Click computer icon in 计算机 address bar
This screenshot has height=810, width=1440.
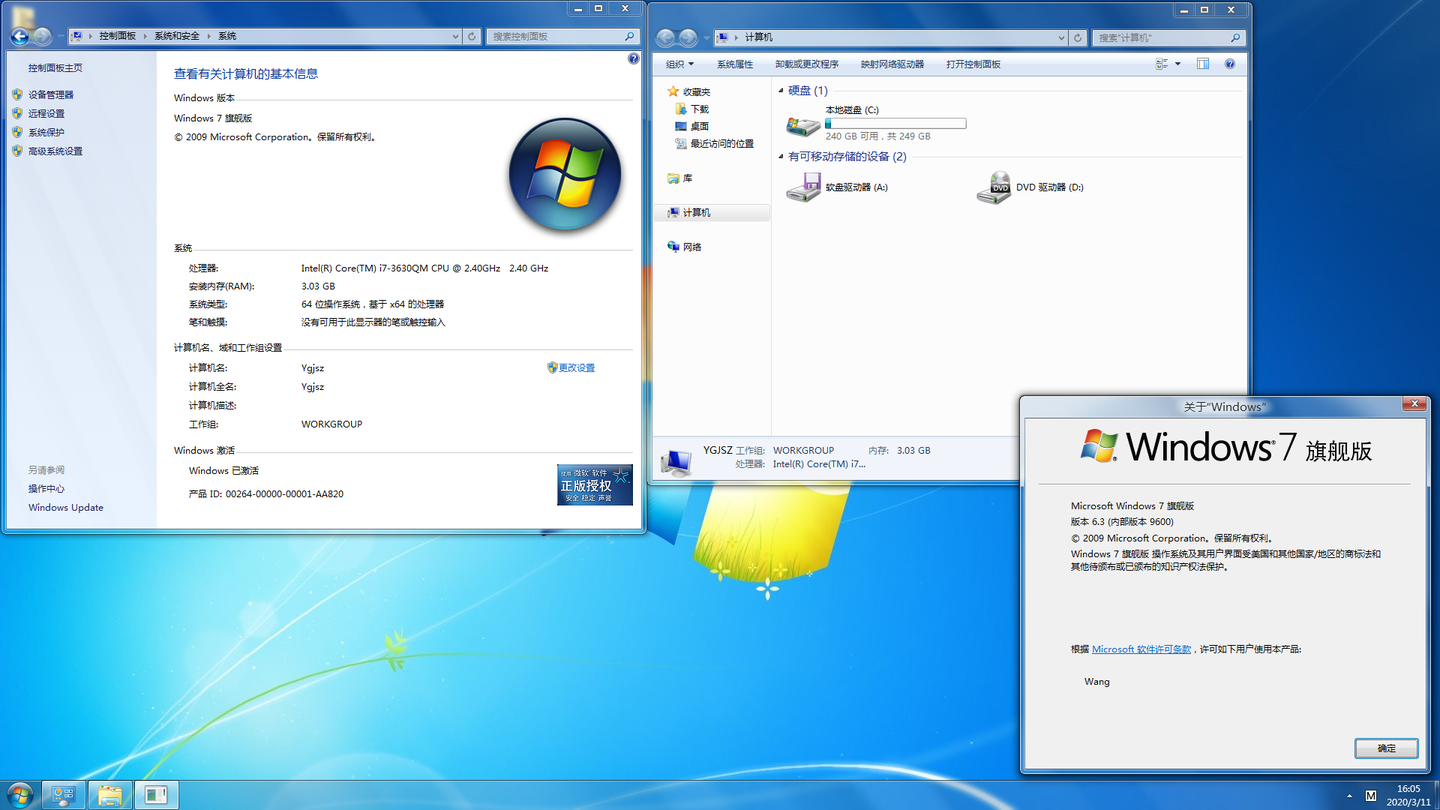click(x=723, y=38)
